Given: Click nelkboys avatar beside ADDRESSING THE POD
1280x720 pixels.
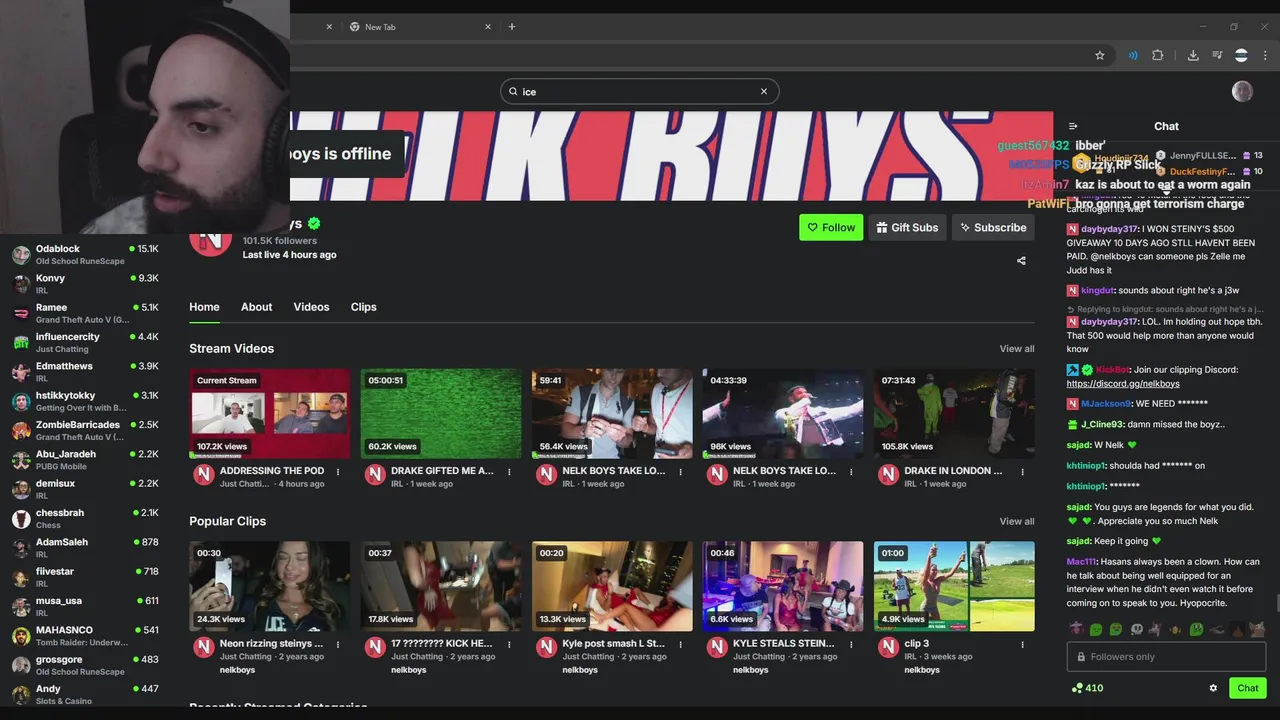Looking at the screenshot, I should click(x=204, y=476).
